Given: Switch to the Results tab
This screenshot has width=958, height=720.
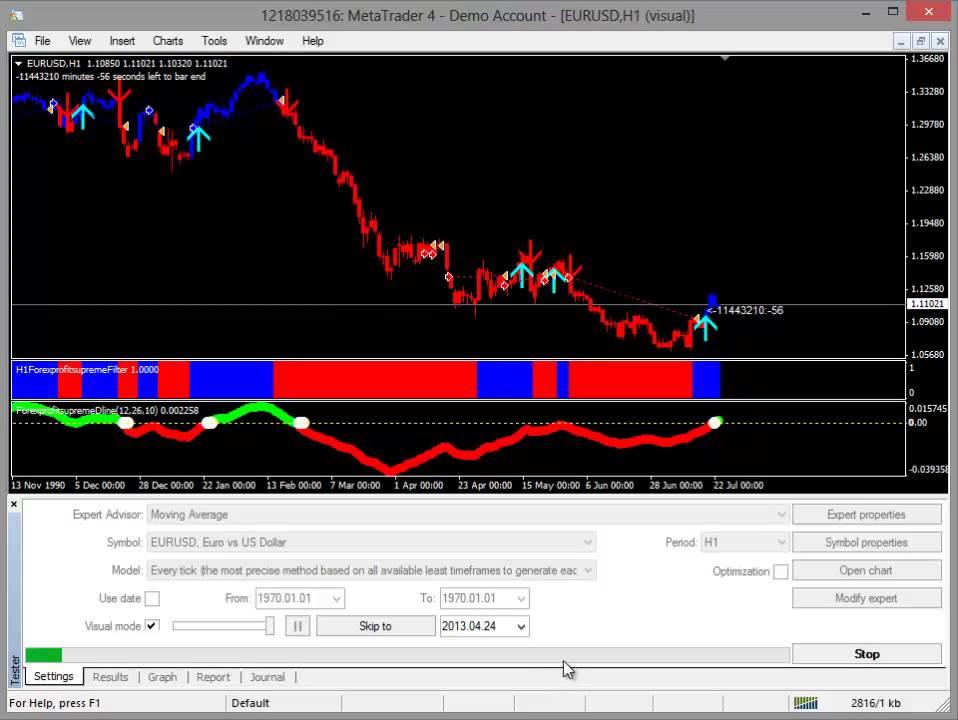Looking at the screenshot, I should pyautogui.click(x=111, y=677).
